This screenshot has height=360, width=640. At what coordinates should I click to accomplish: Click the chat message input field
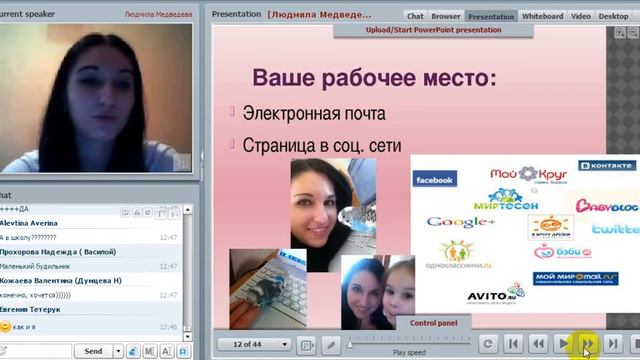click(36, 351)
